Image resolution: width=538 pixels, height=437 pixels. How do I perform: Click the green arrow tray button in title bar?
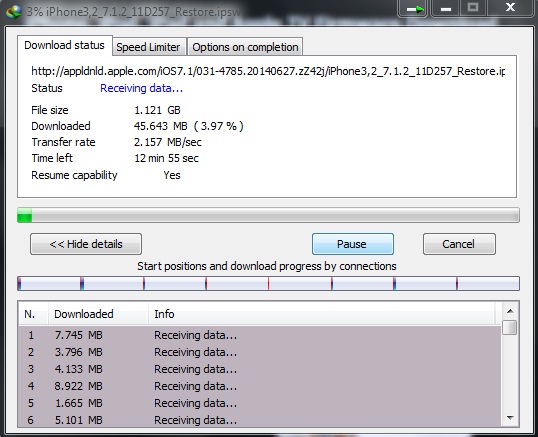point(413,8)
